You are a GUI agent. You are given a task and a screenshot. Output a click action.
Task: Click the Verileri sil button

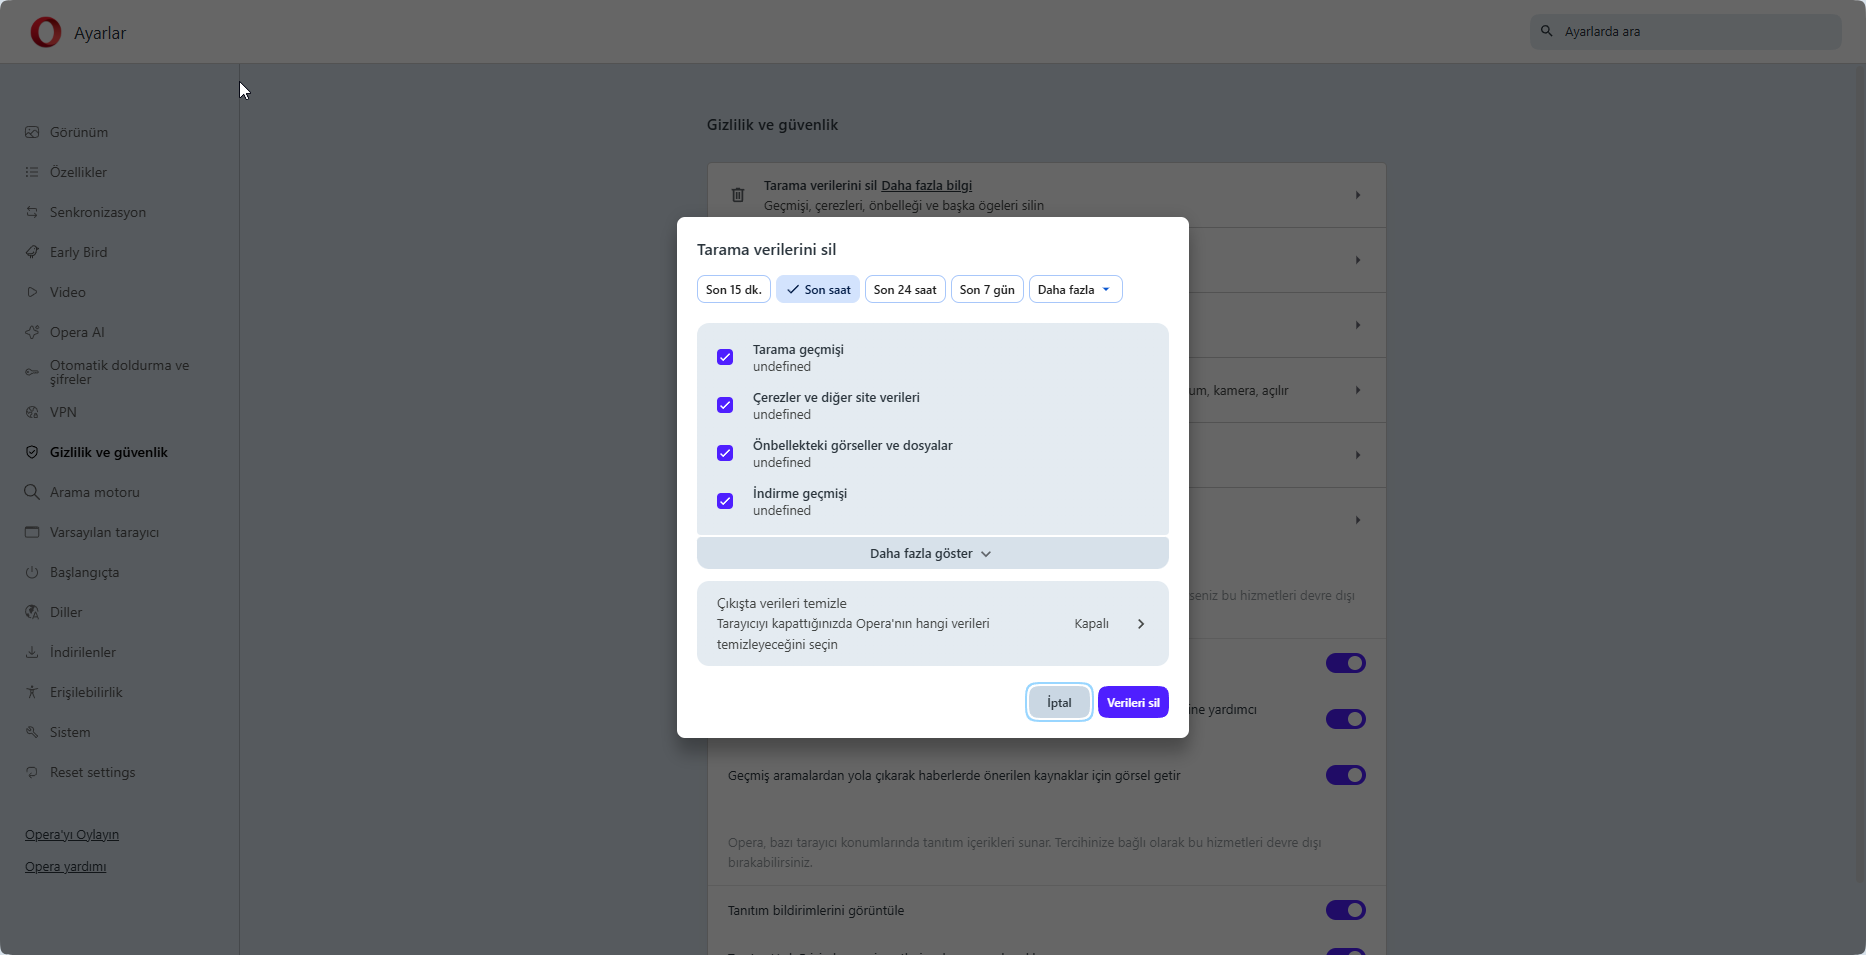[1133, 702]
